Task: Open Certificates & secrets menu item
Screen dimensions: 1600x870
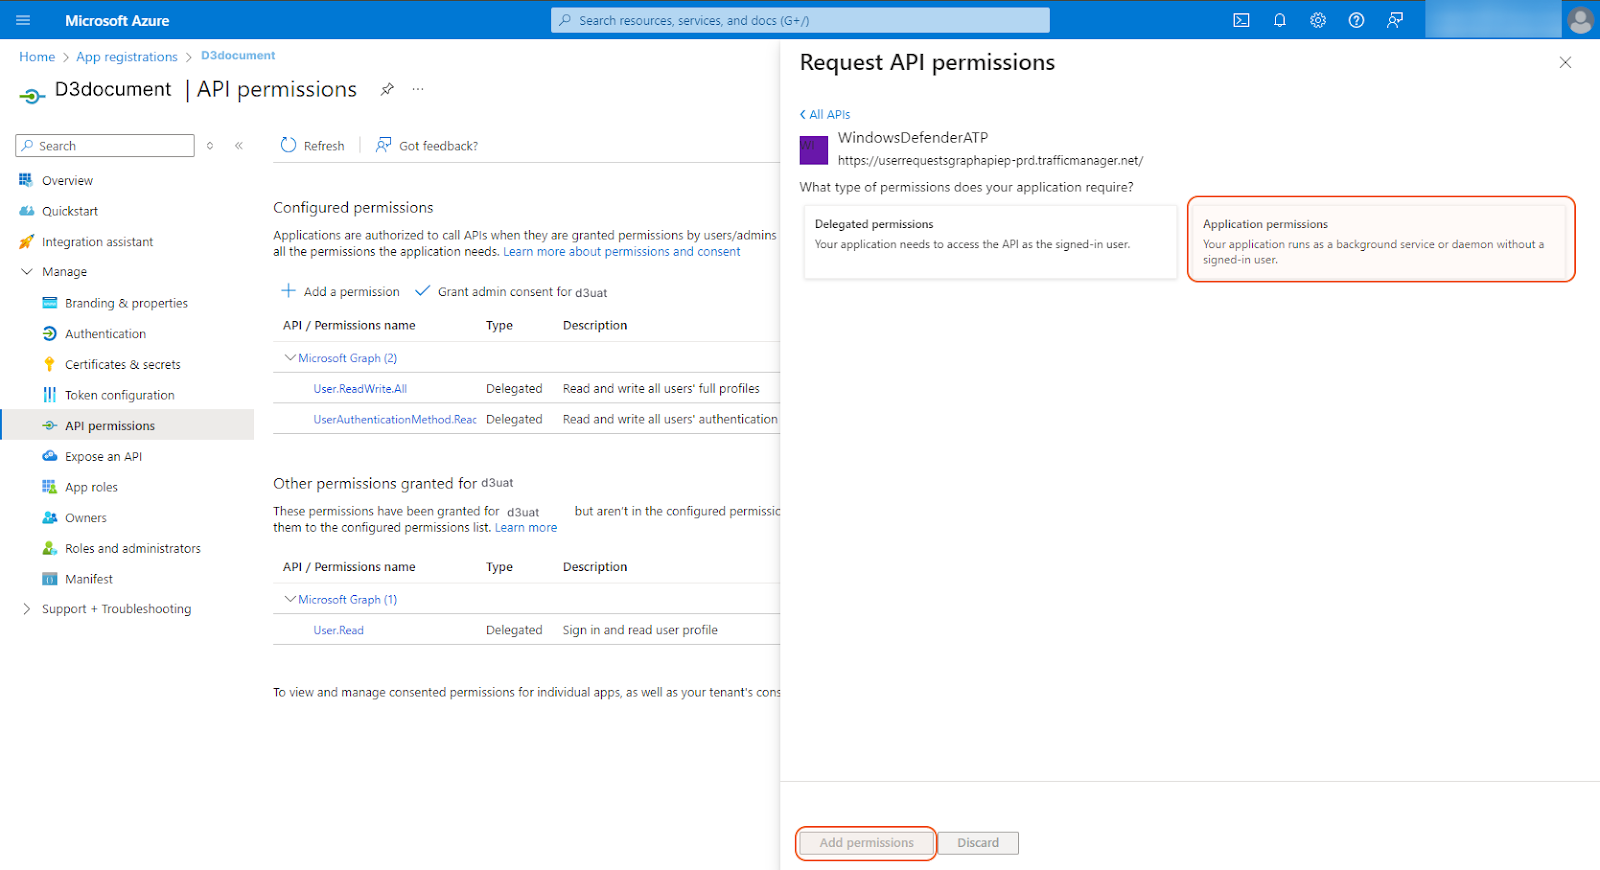Action: click(122, 365)
